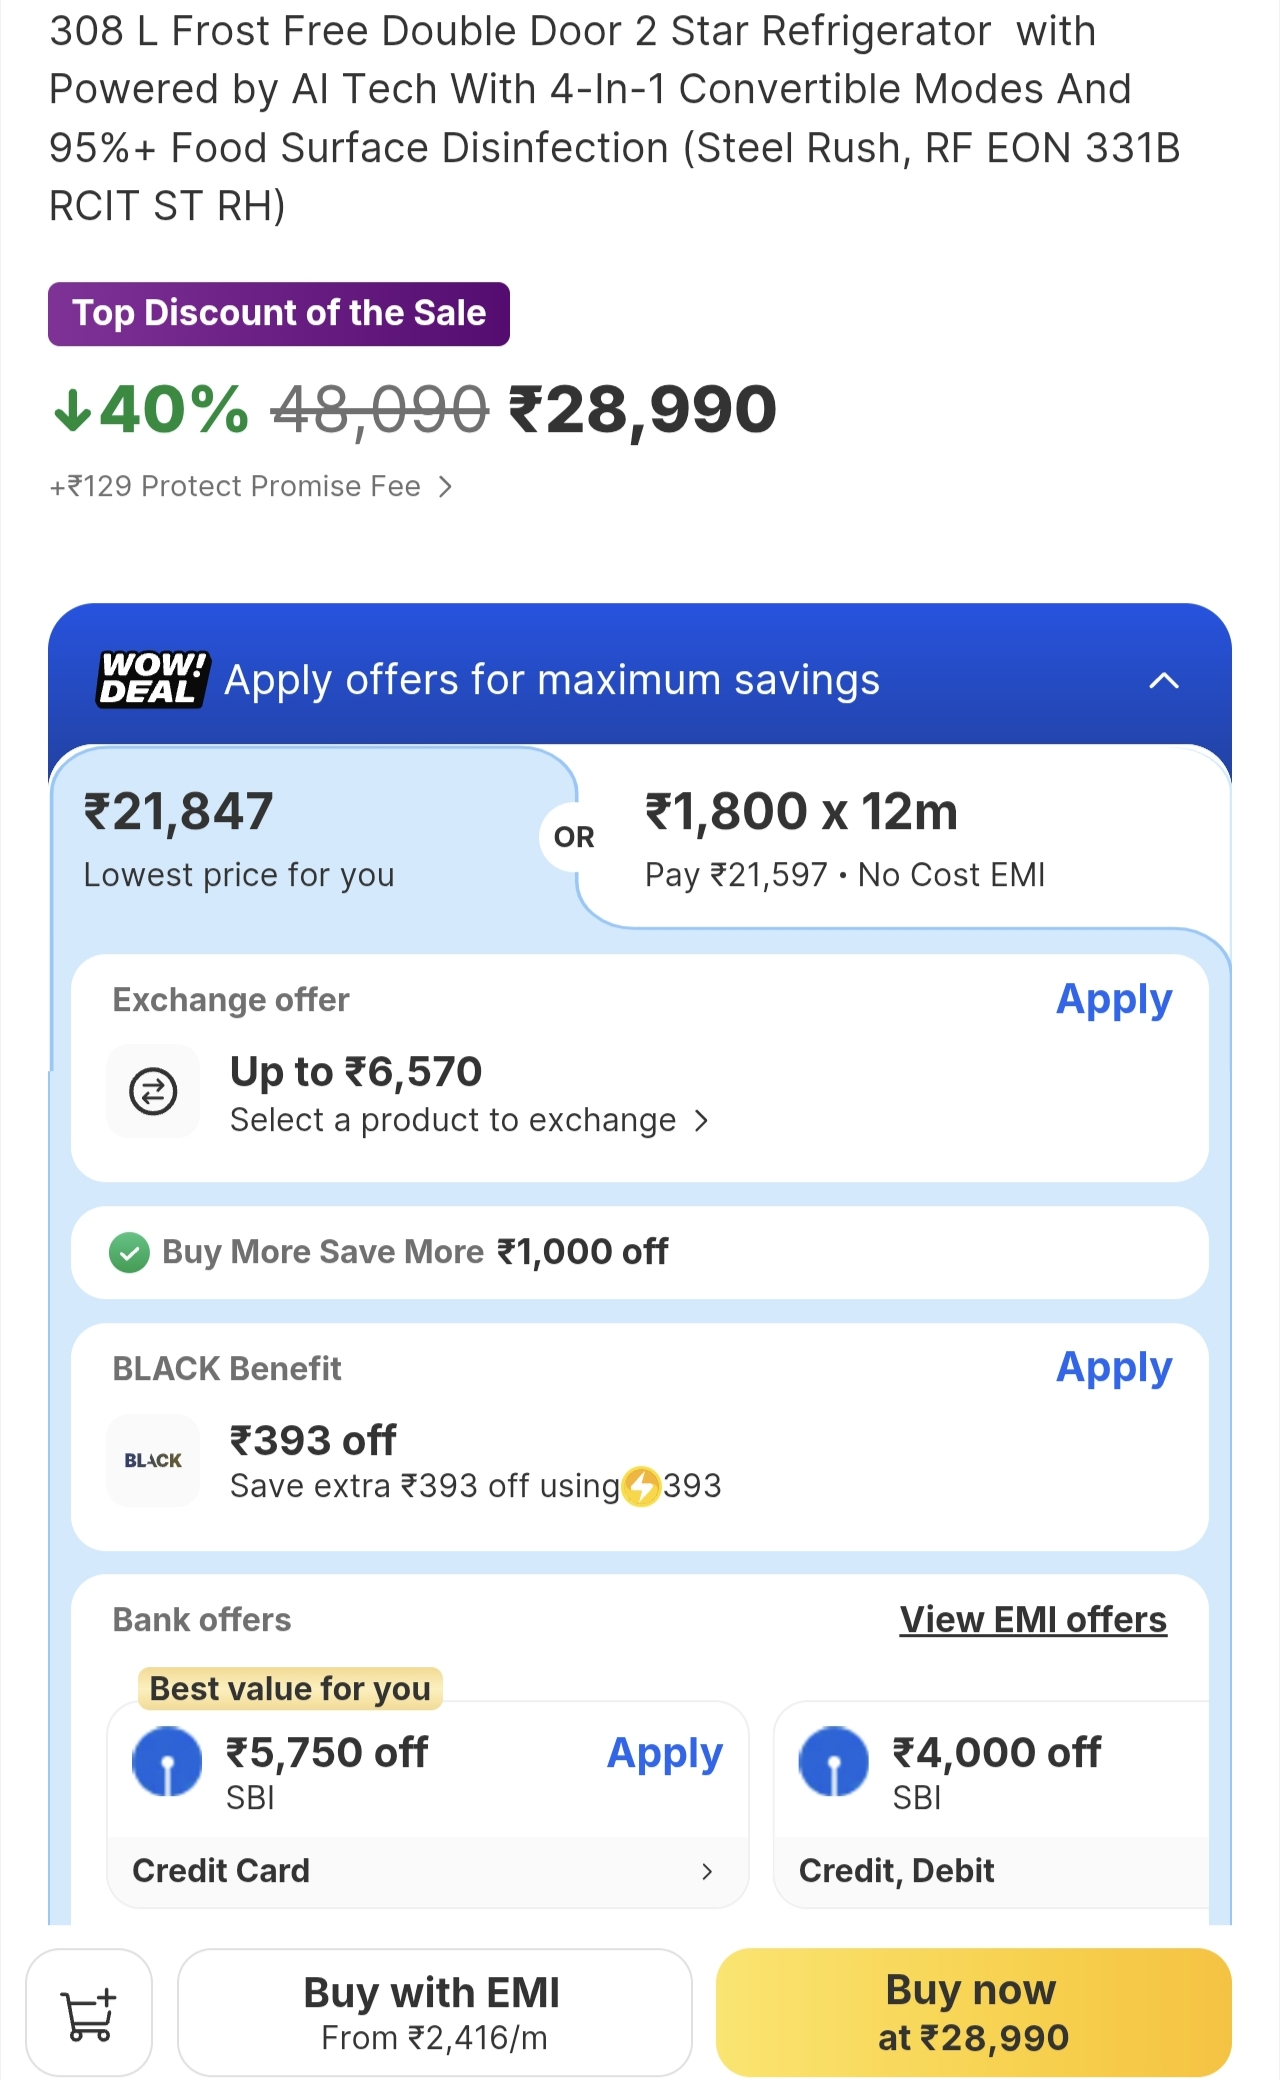The height and width of the screenshot is (2080, 1280).
Task: Tap Select a product to exchange
Action: [x=468, y=1121]
